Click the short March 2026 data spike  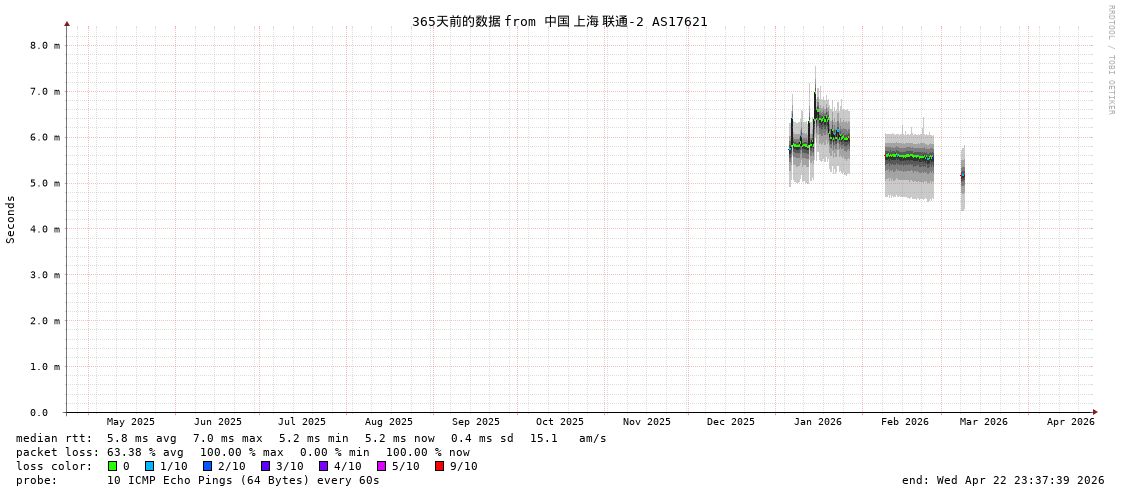point(962,177)
